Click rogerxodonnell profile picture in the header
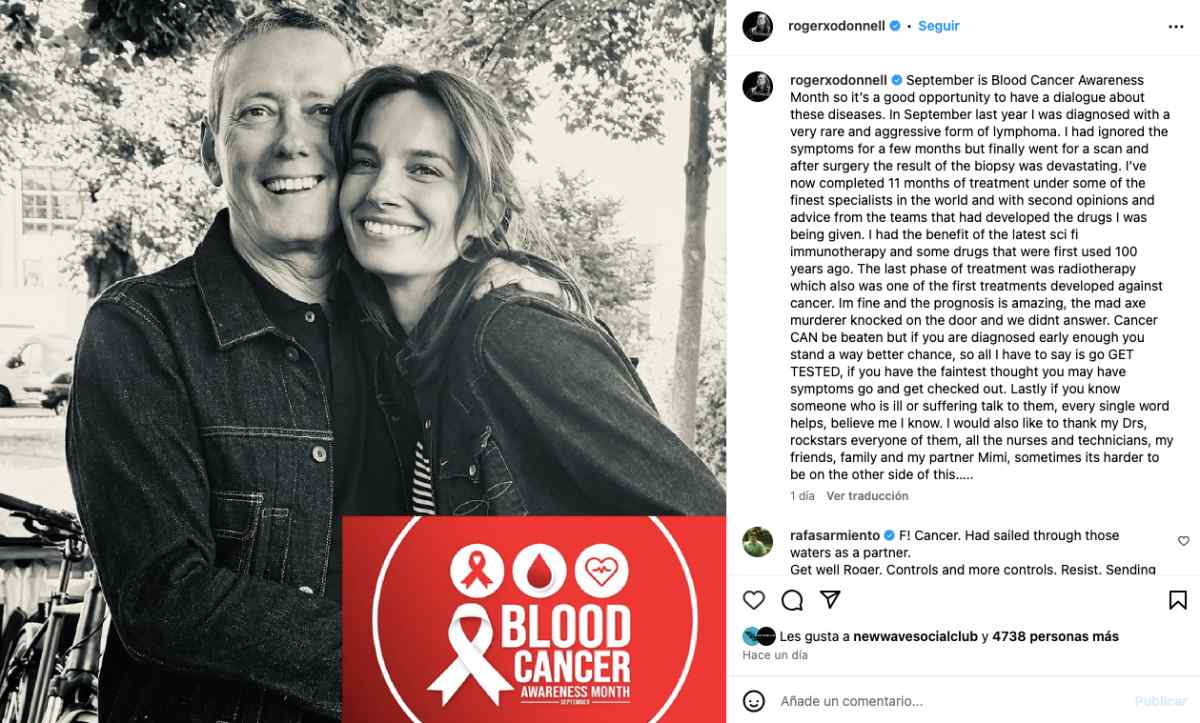Image resolution: width=1200 pixels, height=723 pixels. tap(757, 27)
